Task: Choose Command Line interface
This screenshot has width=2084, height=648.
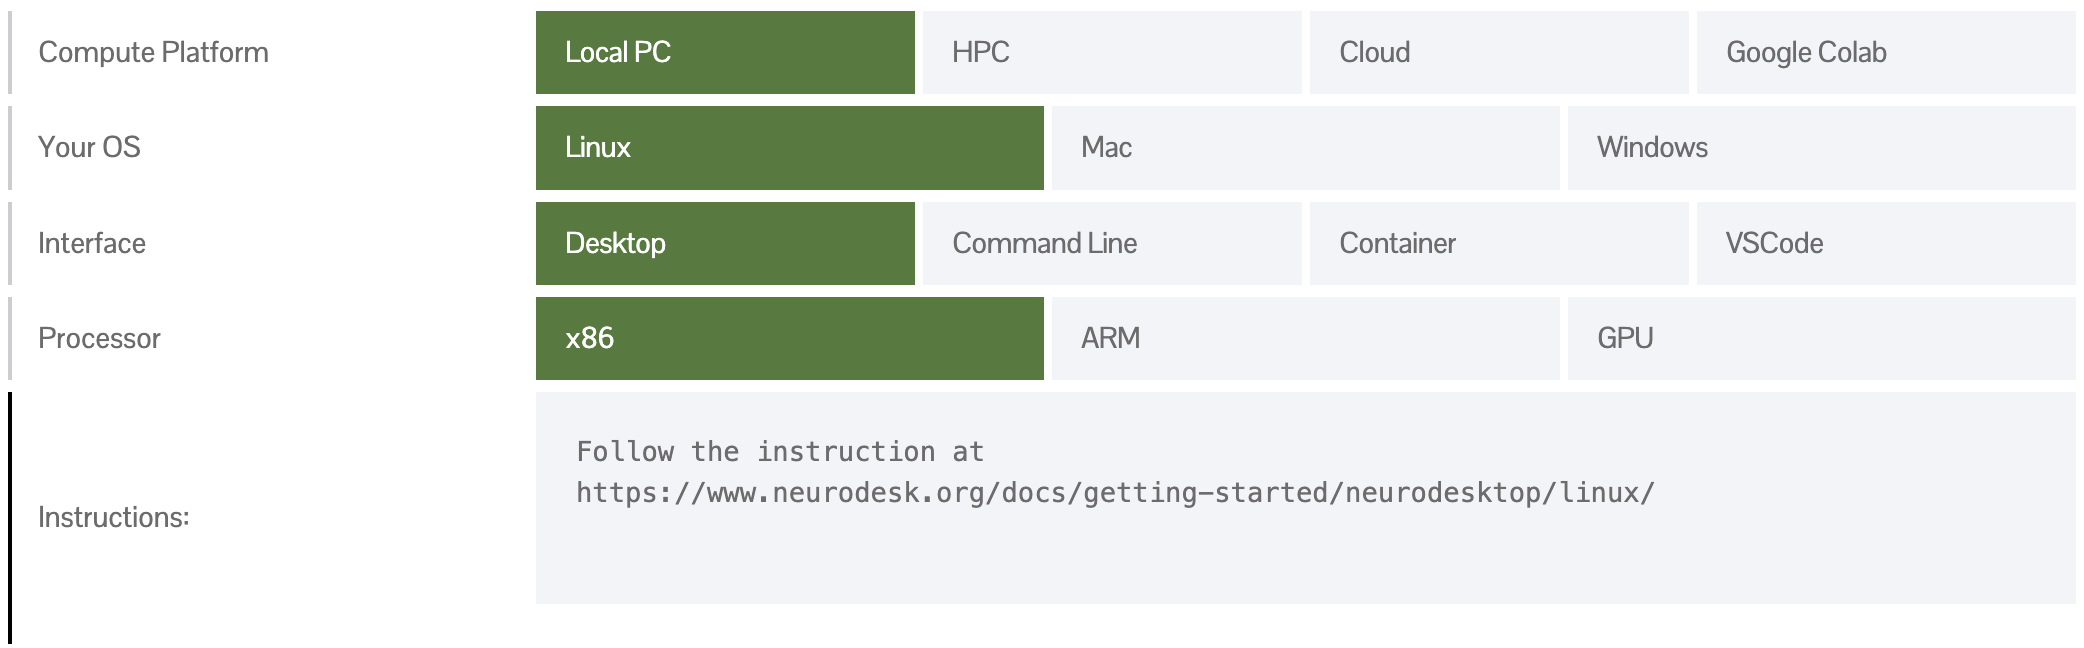Action: pos(1111,243)
